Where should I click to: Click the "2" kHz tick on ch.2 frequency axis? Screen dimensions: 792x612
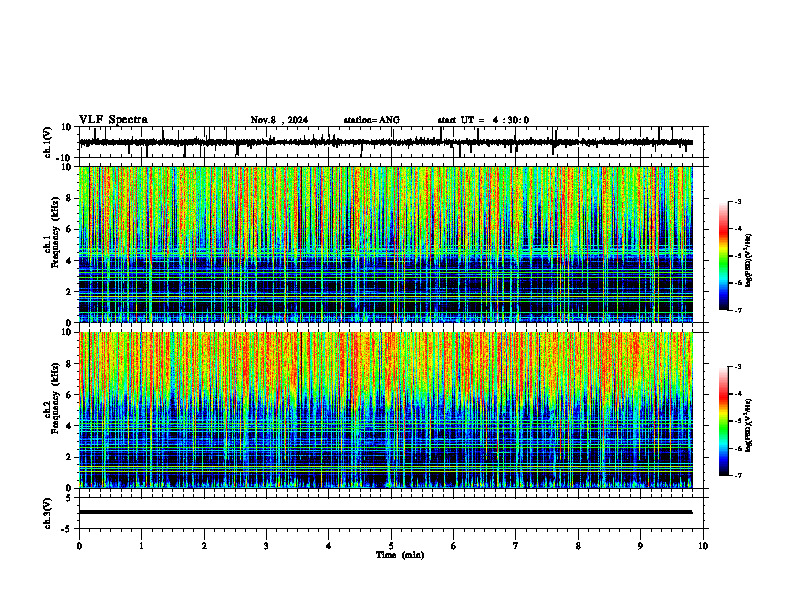(x=70, y=457)
